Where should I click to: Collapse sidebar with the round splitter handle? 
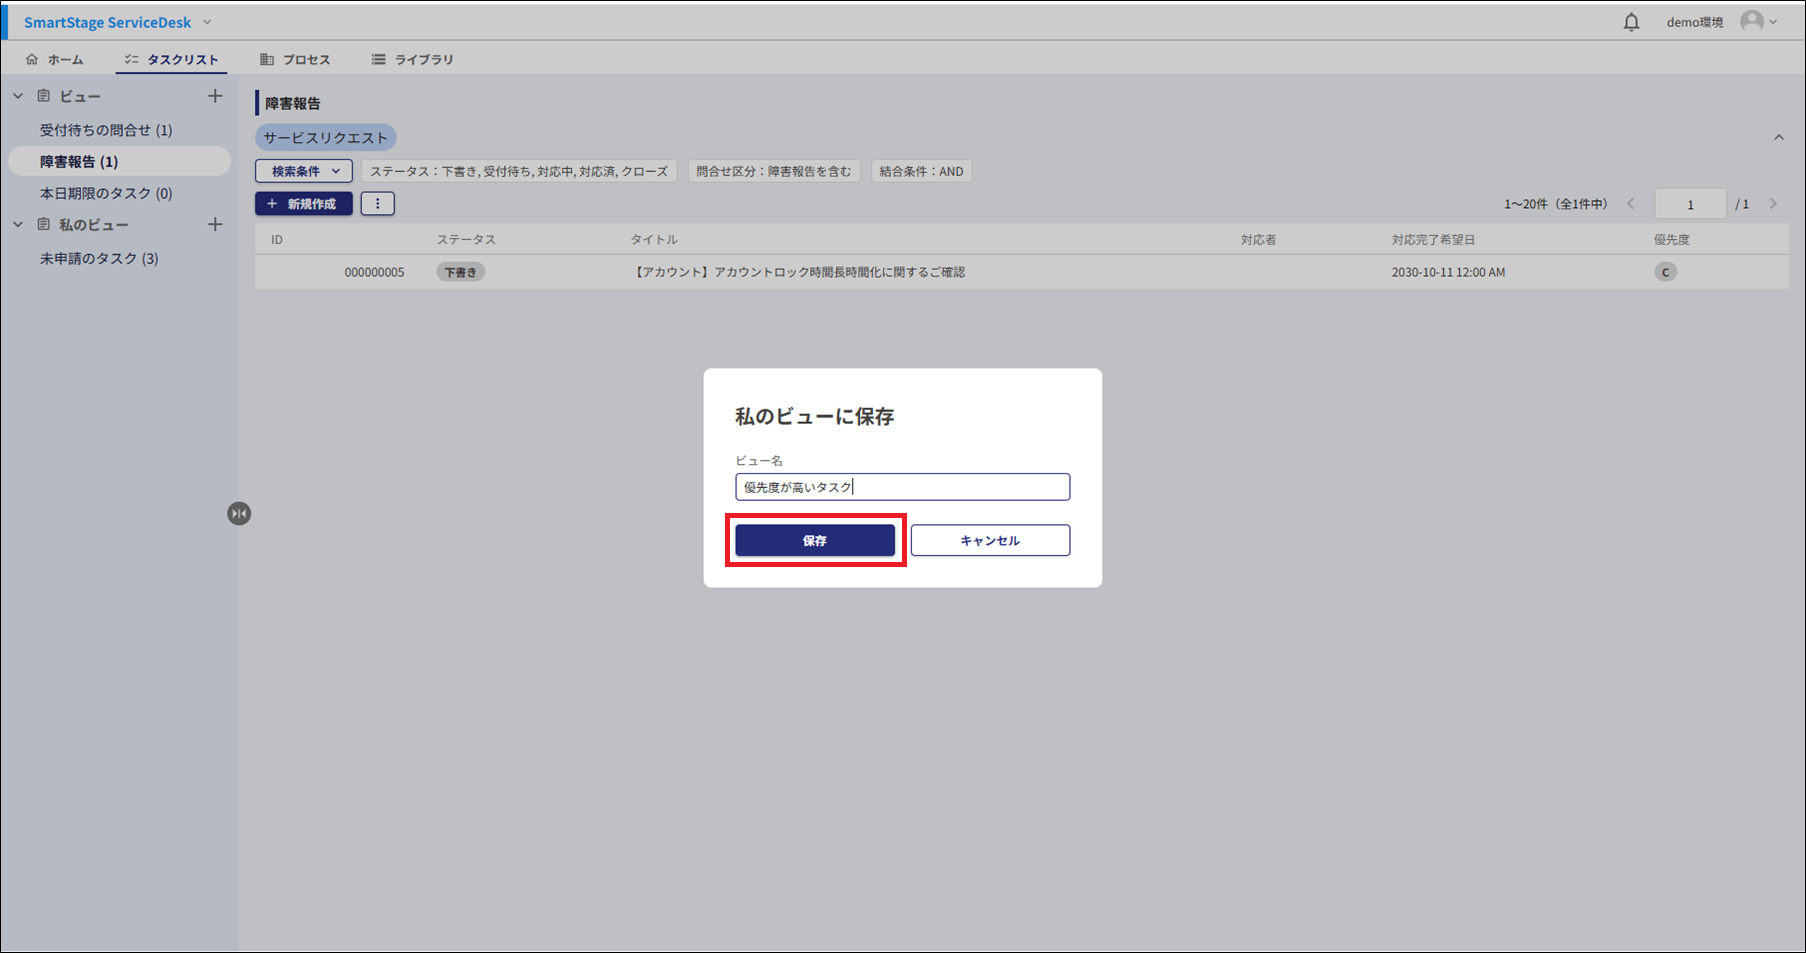pyautogui.click(x=239, y=514)
